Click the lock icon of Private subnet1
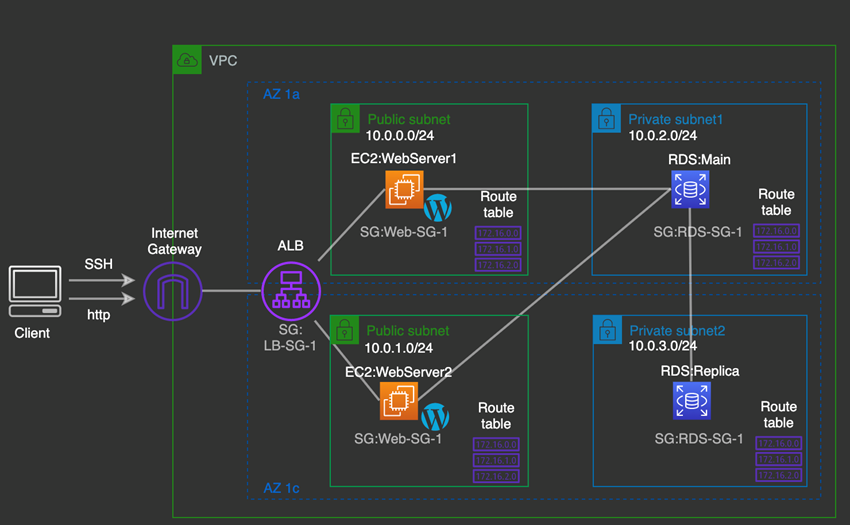Screen dimensions: 850x525 click(x=606, y=119)
